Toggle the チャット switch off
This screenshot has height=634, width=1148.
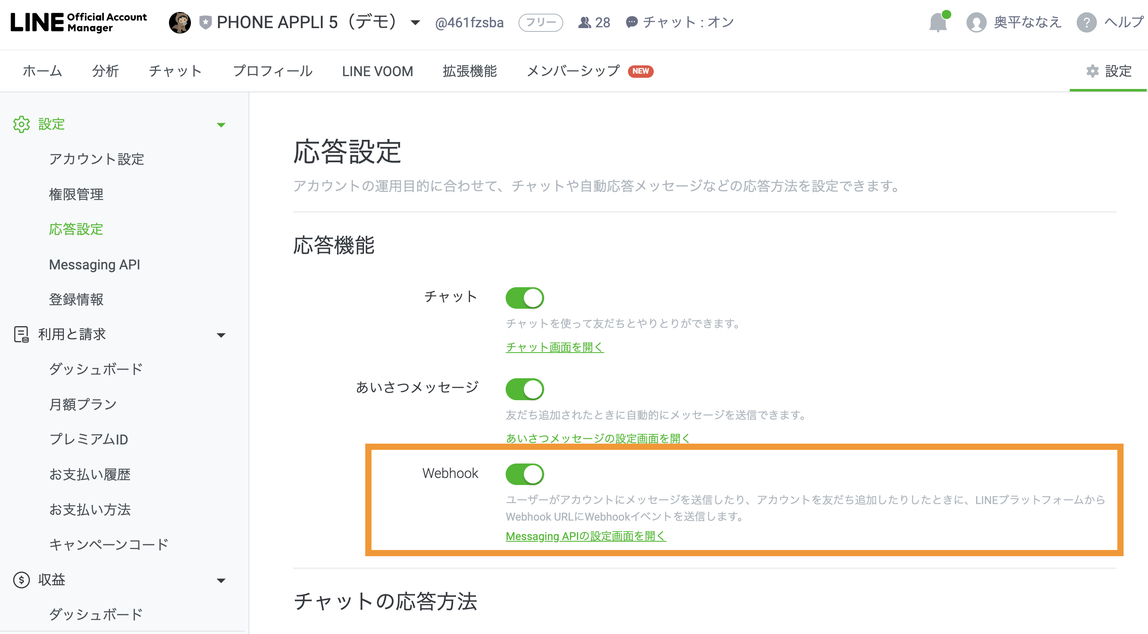[525, 298]
